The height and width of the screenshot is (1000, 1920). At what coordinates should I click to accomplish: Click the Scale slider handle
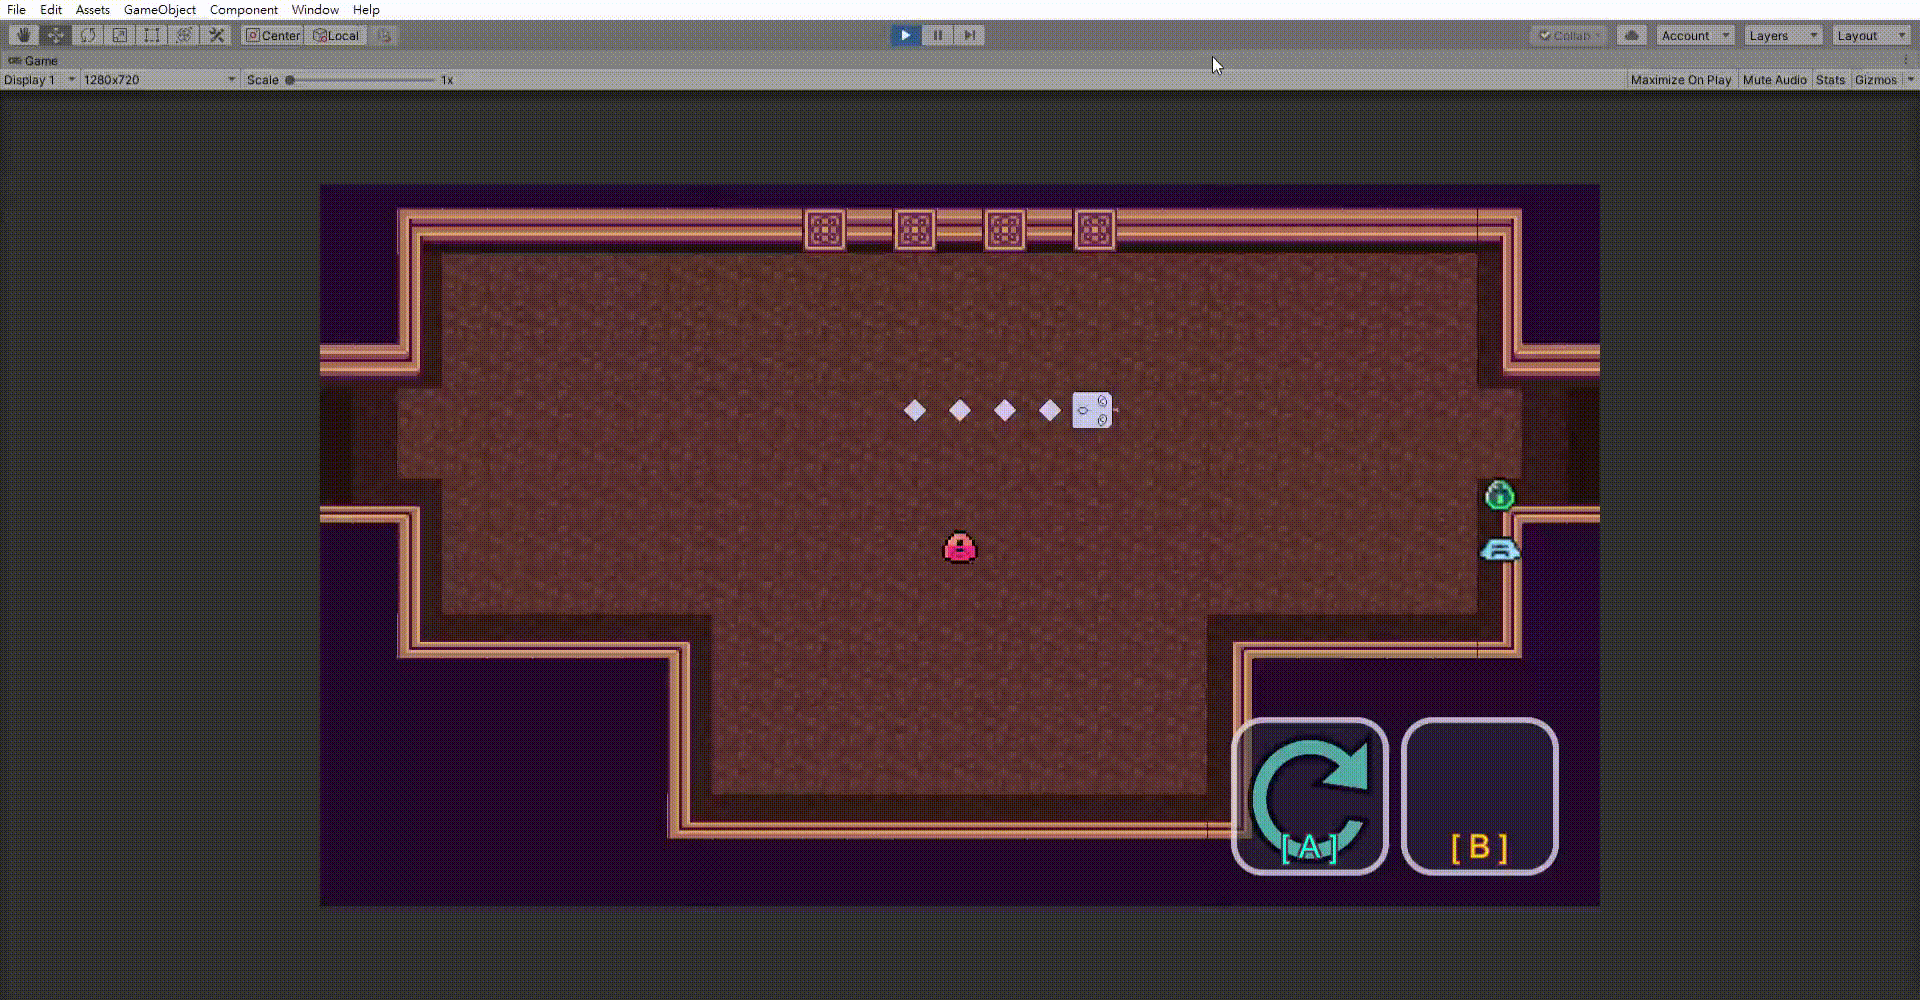point(290,80)
